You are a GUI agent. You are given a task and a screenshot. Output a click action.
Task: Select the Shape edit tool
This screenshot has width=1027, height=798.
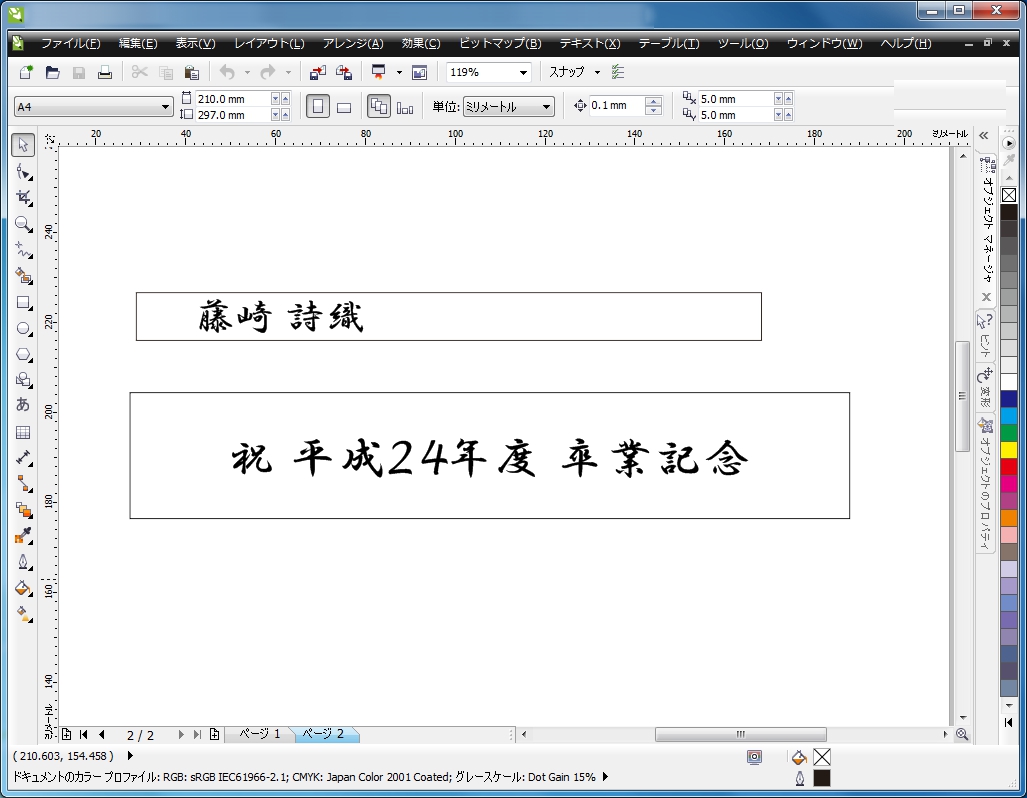point(23,172)
